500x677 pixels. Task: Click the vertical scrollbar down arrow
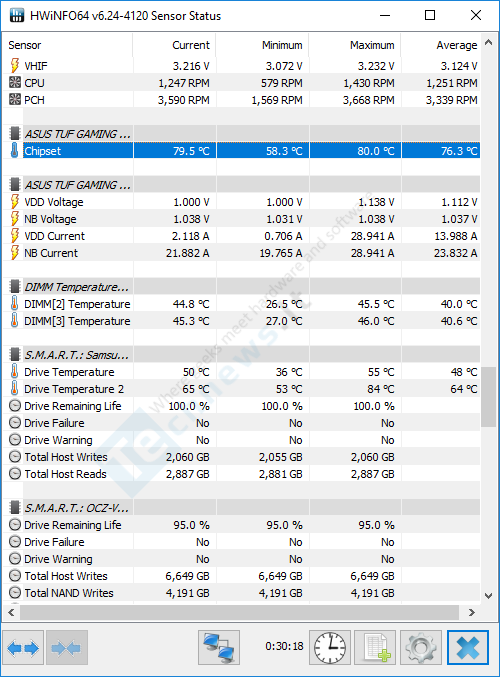(488, 596)
